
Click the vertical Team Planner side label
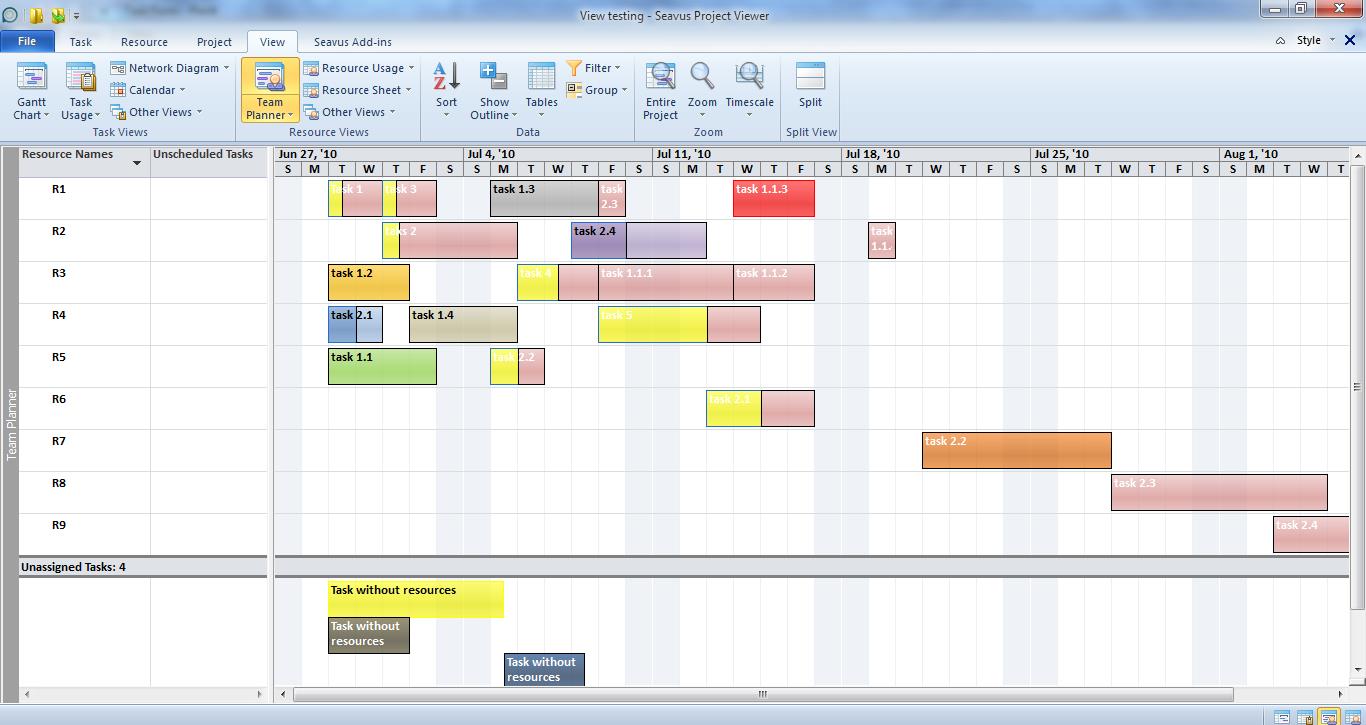12,424
